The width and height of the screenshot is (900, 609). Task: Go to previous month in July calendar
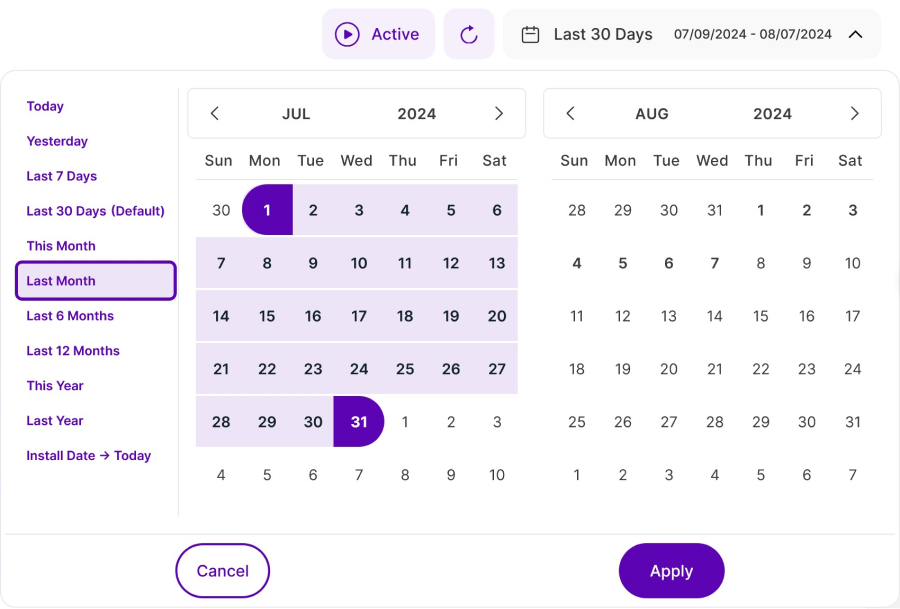point(215,114)
